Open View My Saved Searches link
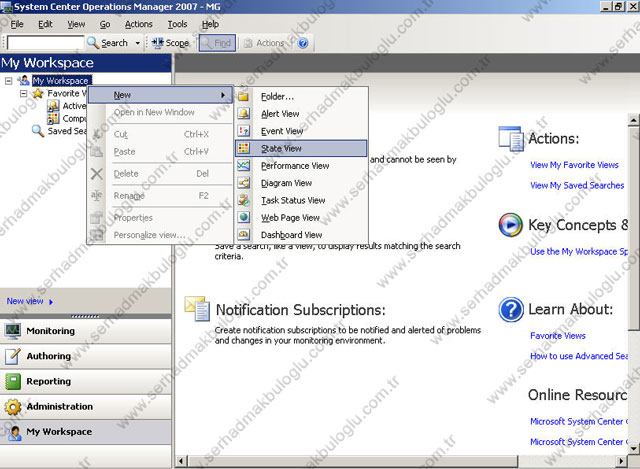This screenshot has height=469, width=640. coord(577,185)
